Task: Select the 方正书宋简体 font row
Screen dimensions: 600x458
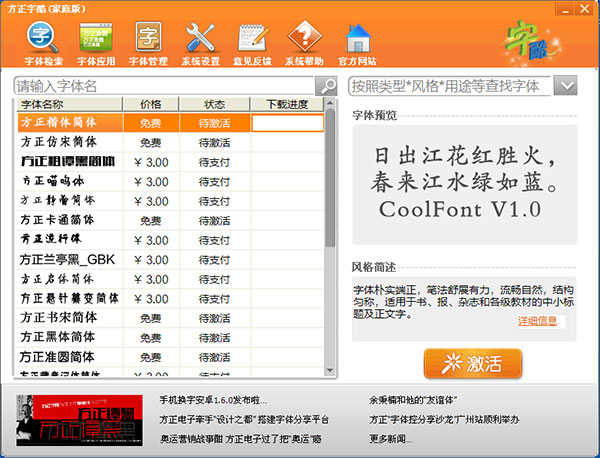Action: 171,318
